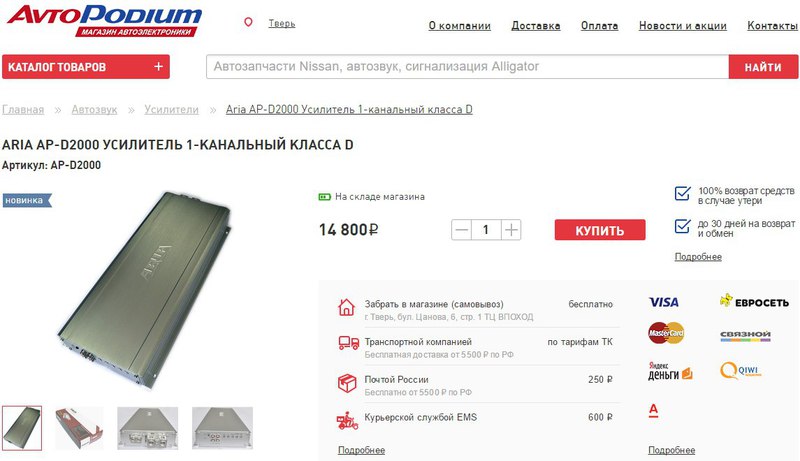Viewport: 800px width, 461px height.
Task: Click into the product search field
Action: point(467,67)
